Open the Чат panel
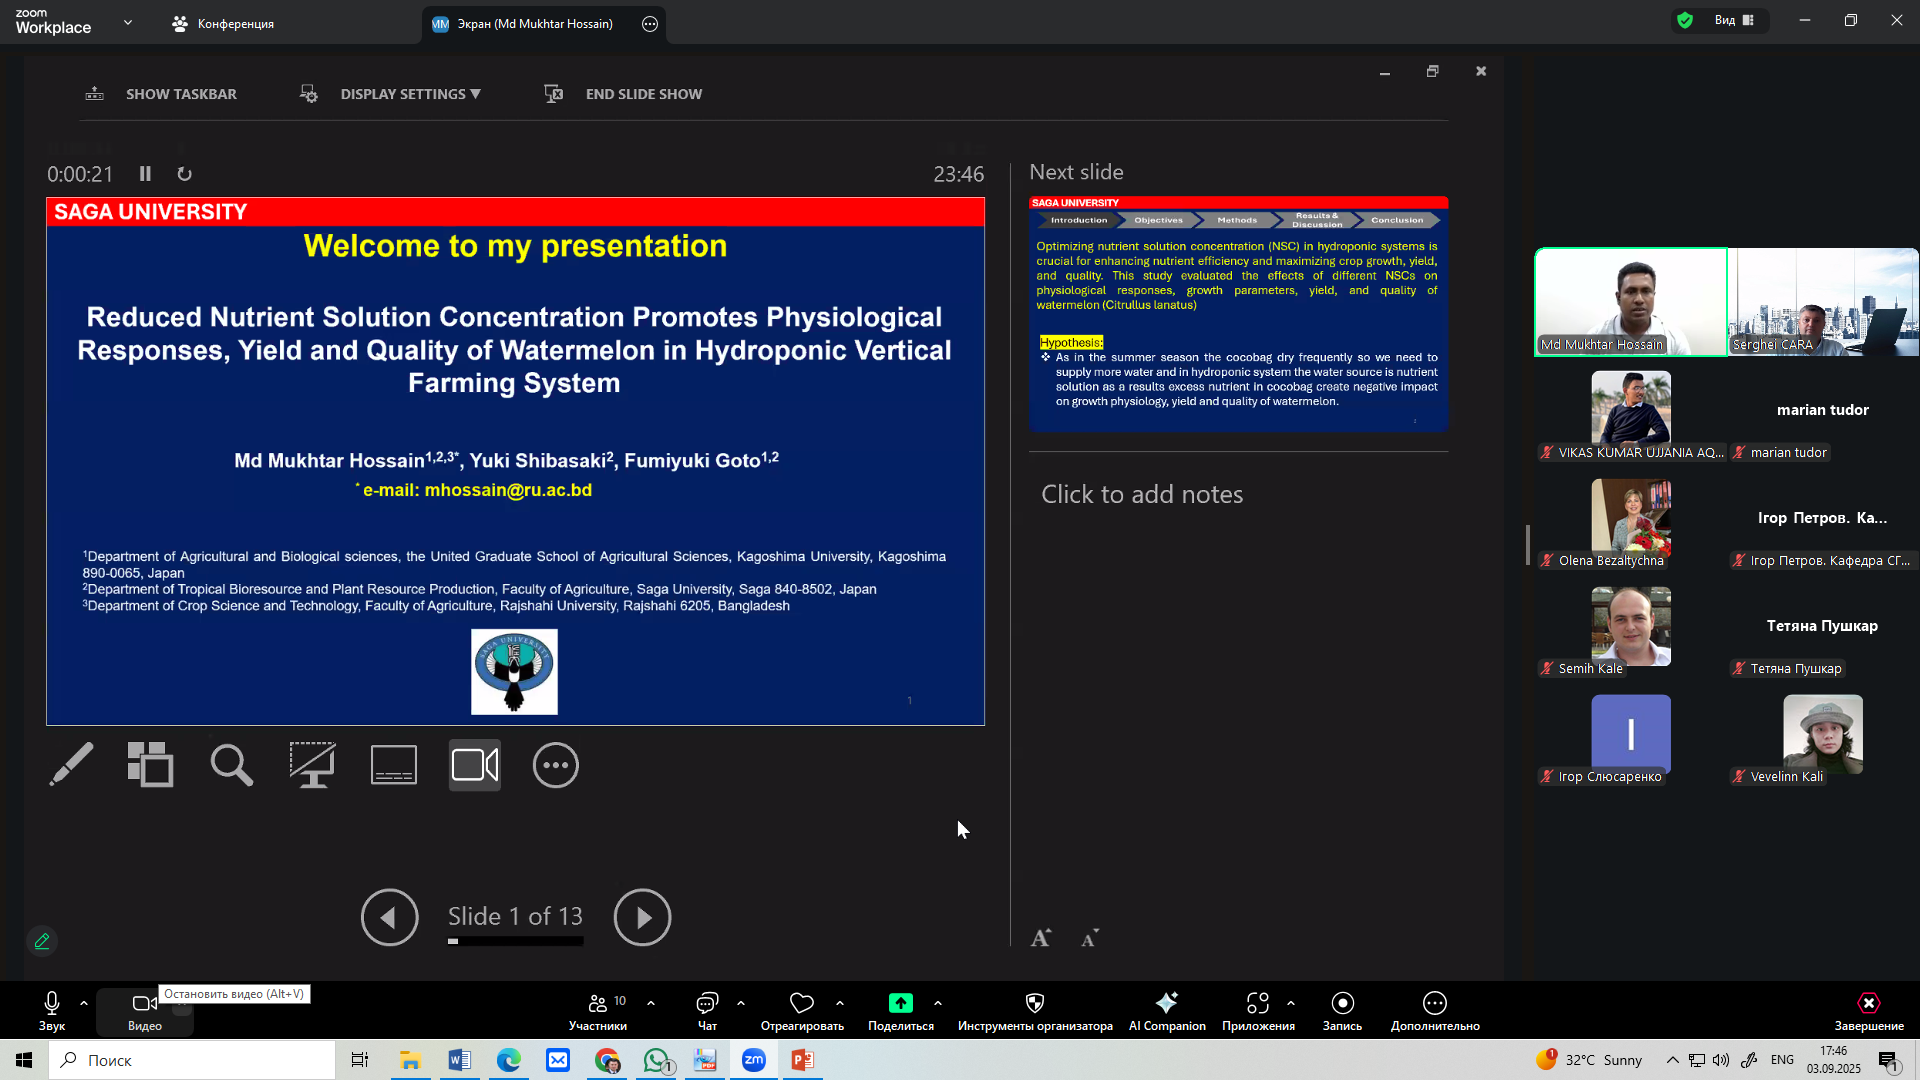Screen dimensions: 1920x1080 (707, 1010)
